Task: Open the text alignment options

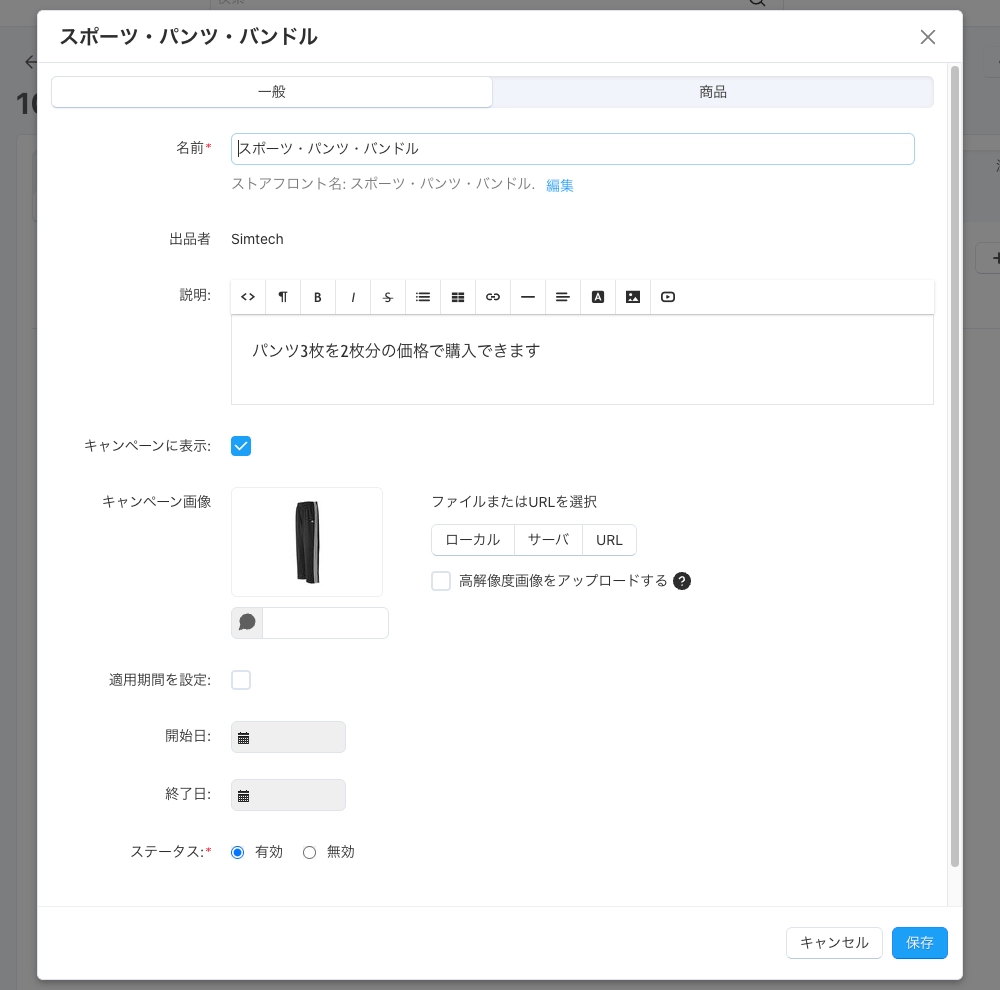Action: 563,297
